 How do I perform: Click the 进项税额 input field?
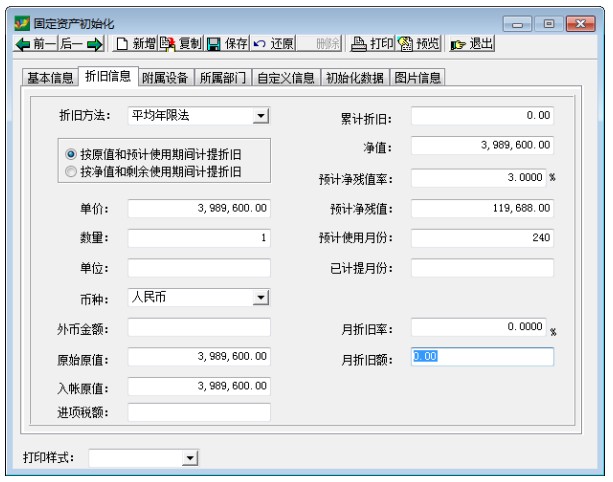coord(199,412)
